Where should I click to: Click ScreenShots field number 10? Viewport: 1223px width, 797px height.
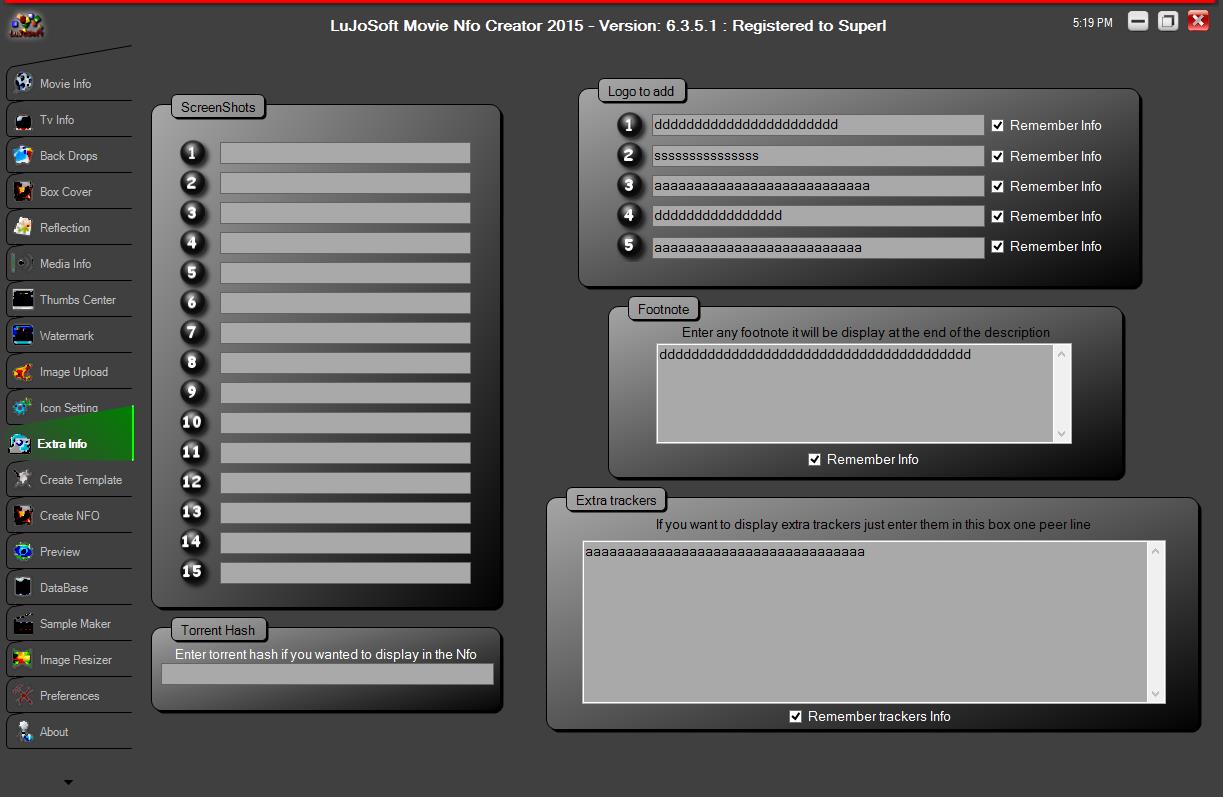pyautogui.click(x=345, y=423)
